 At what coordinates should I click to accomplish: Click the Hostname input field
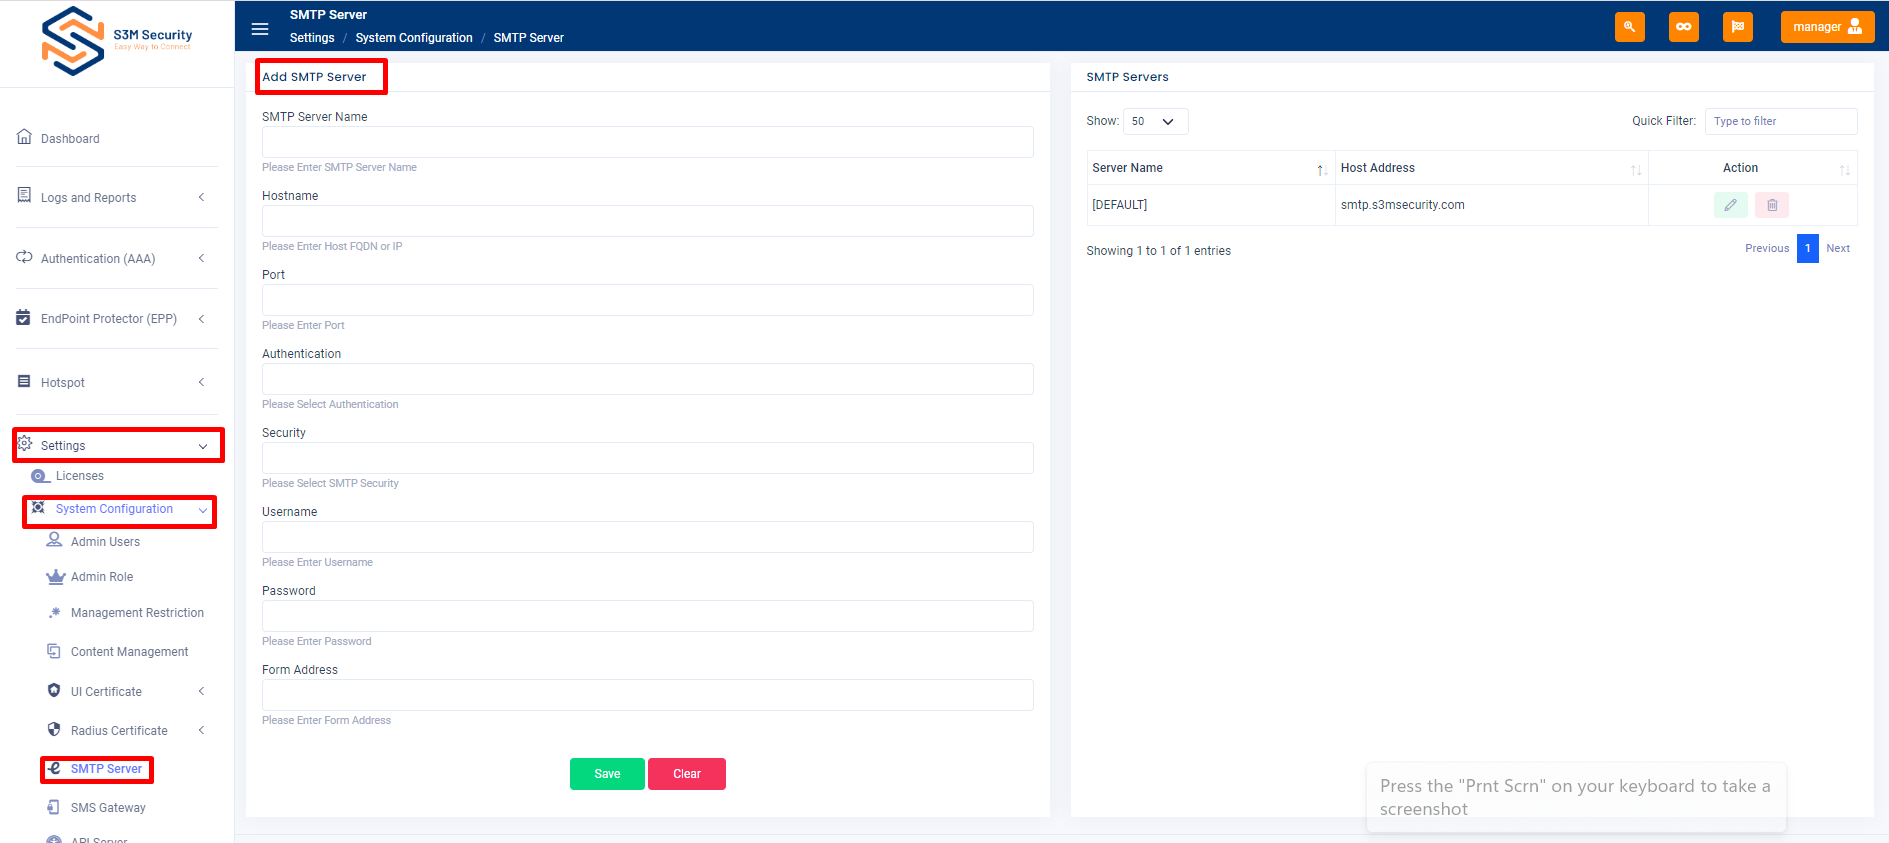pyautogui.click(x=647, y=221)
